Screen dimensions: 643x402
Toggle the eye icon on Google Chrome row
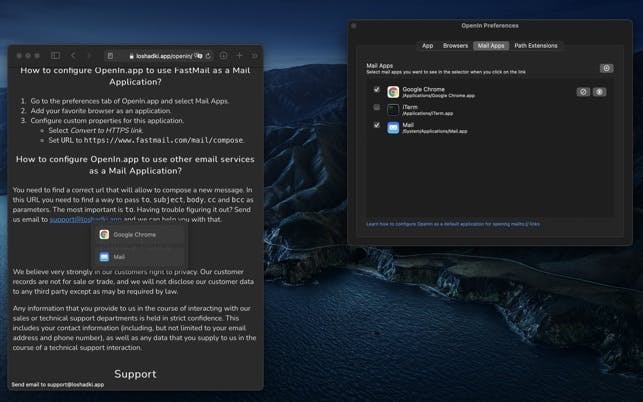click(599, 92)
